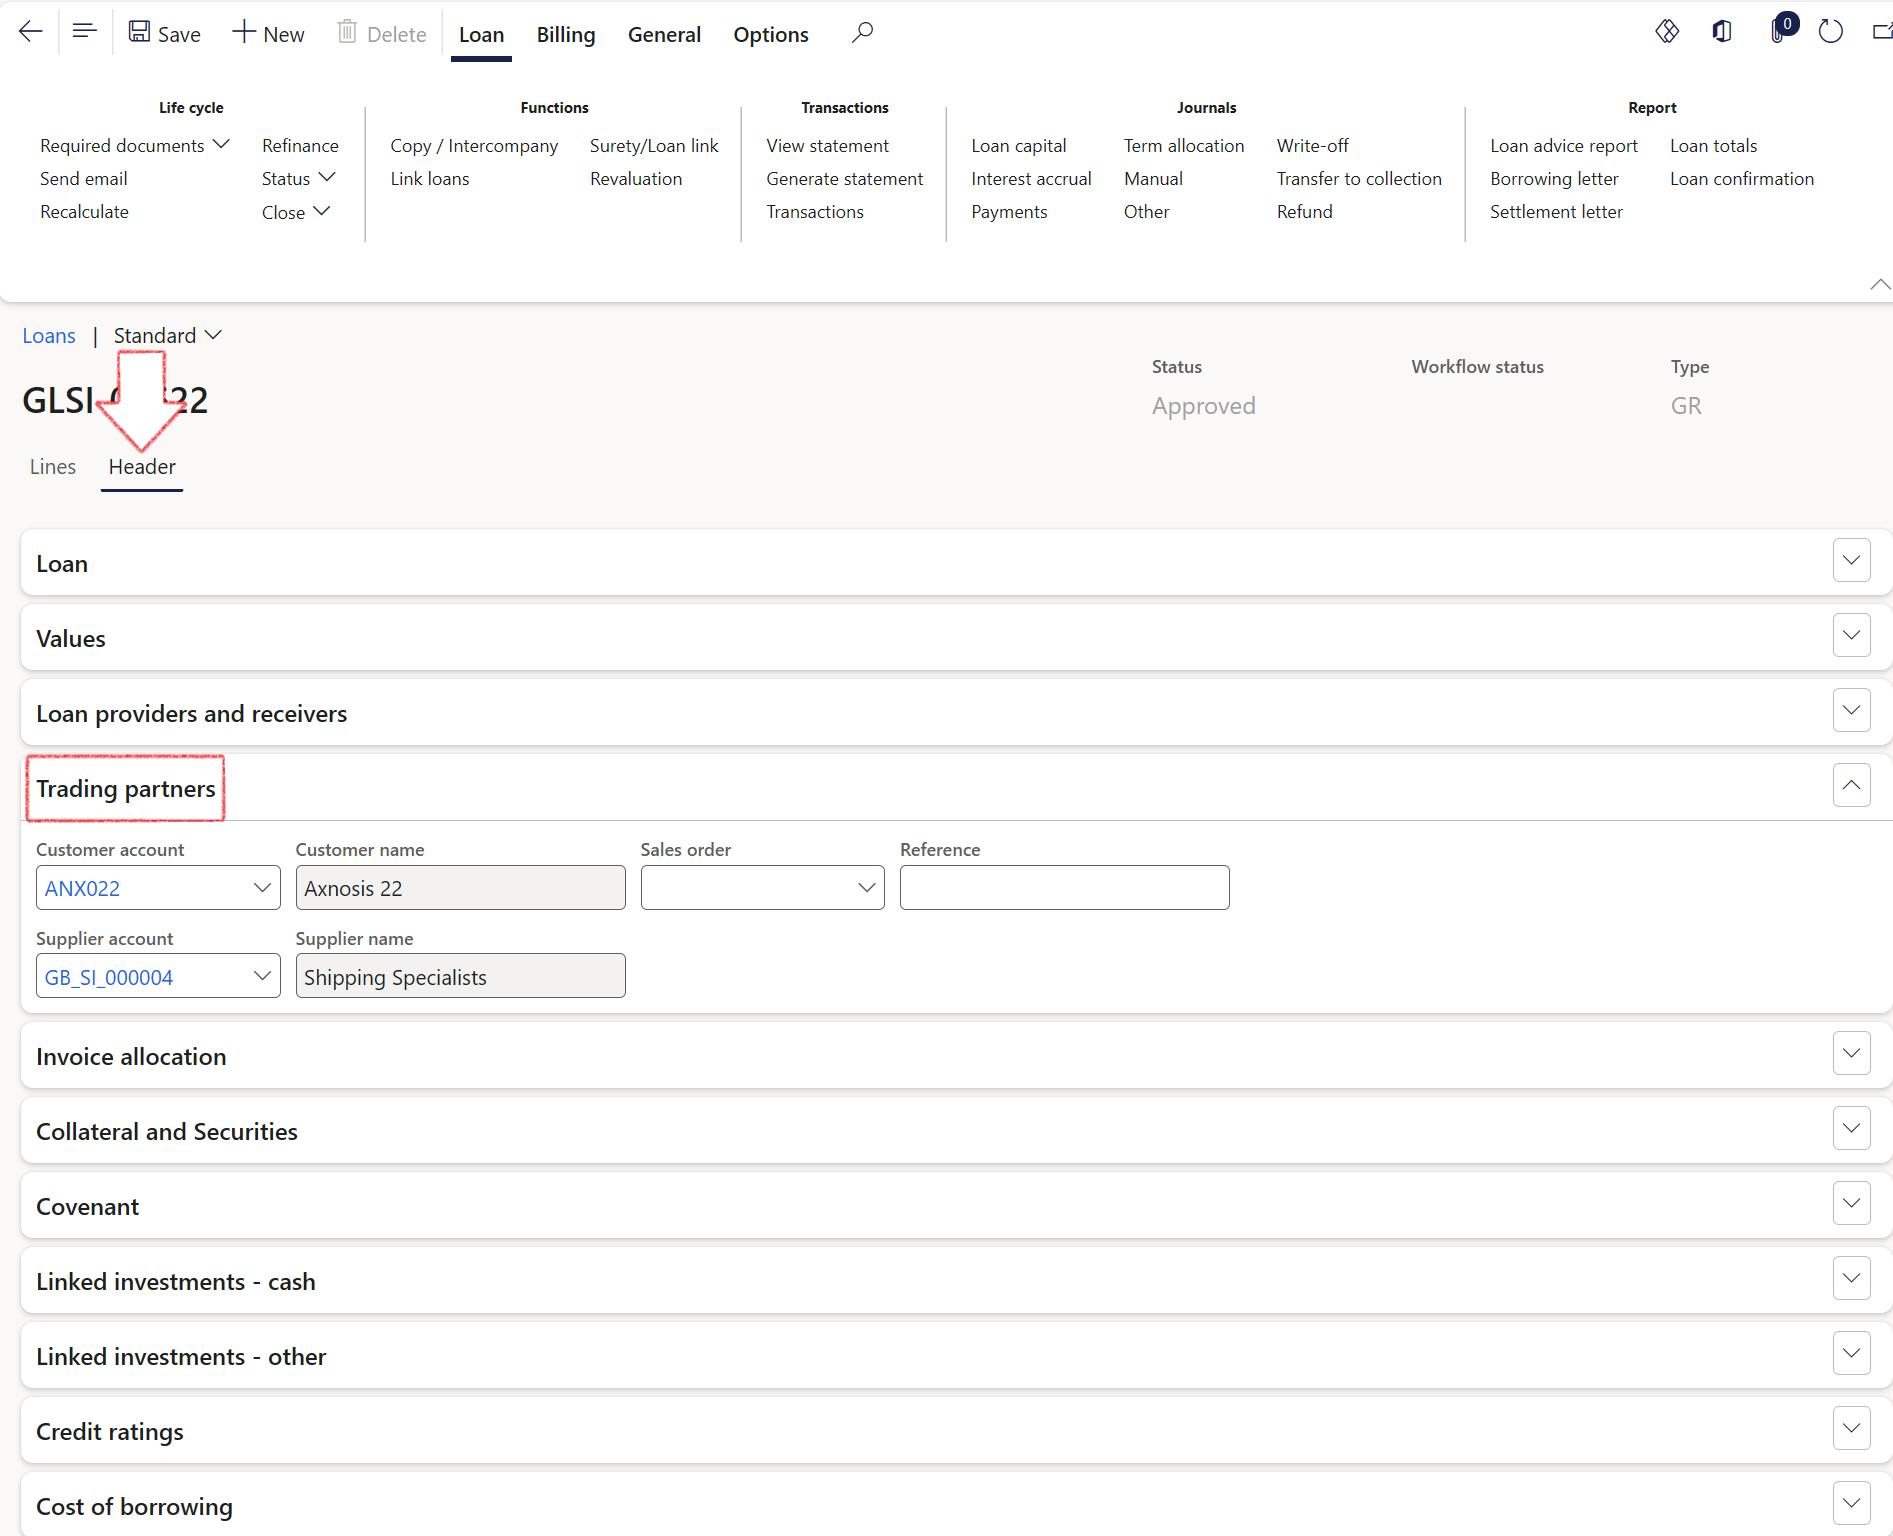Open the General ribbon tab

[664, 35]
